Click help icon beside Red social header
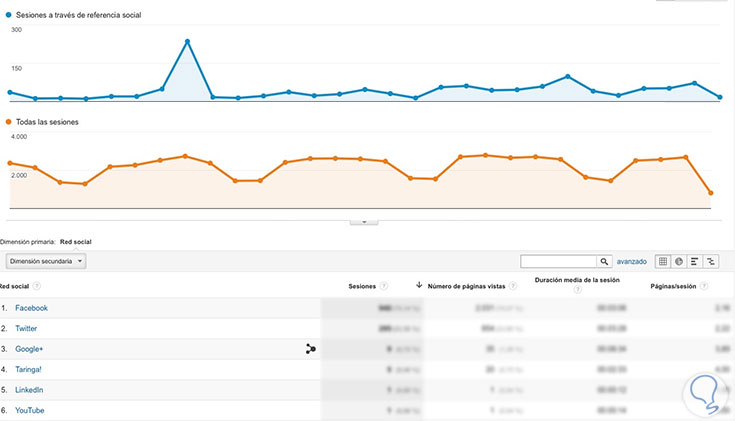Screen dimensions: 735x421 pos(37,286)
